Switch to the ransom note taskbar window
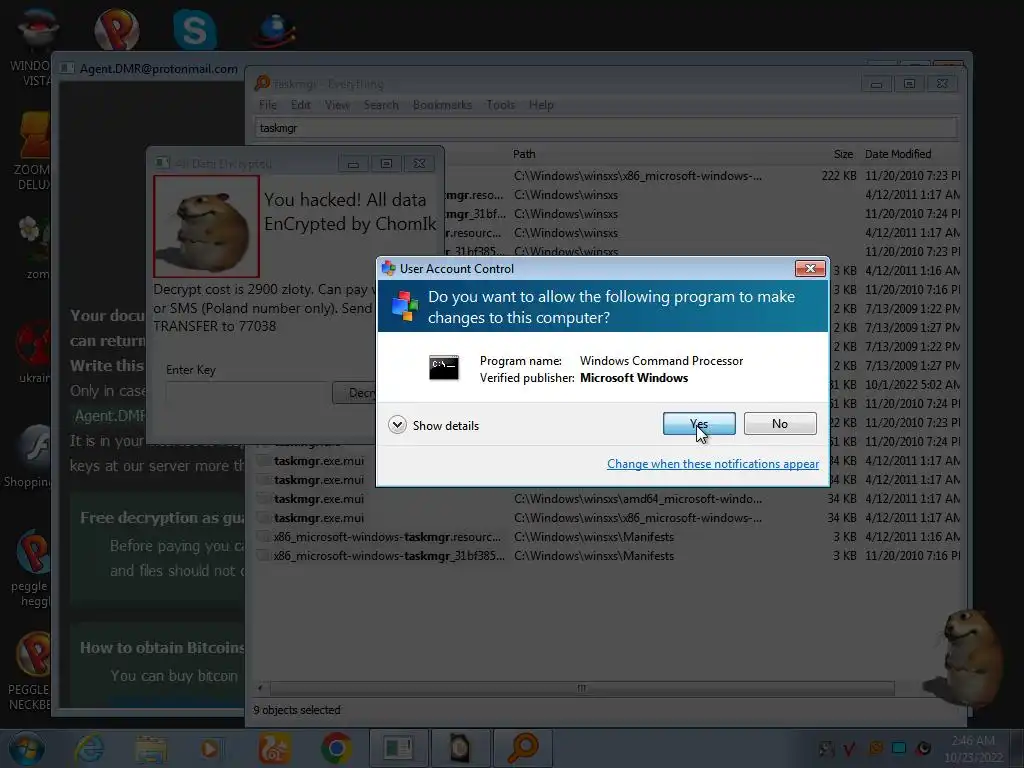Screen dimensions: 1024x768 [399, 748]
